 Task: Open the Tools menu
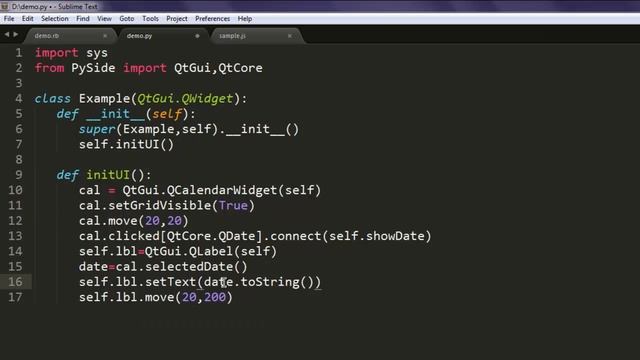pos(150,19)
